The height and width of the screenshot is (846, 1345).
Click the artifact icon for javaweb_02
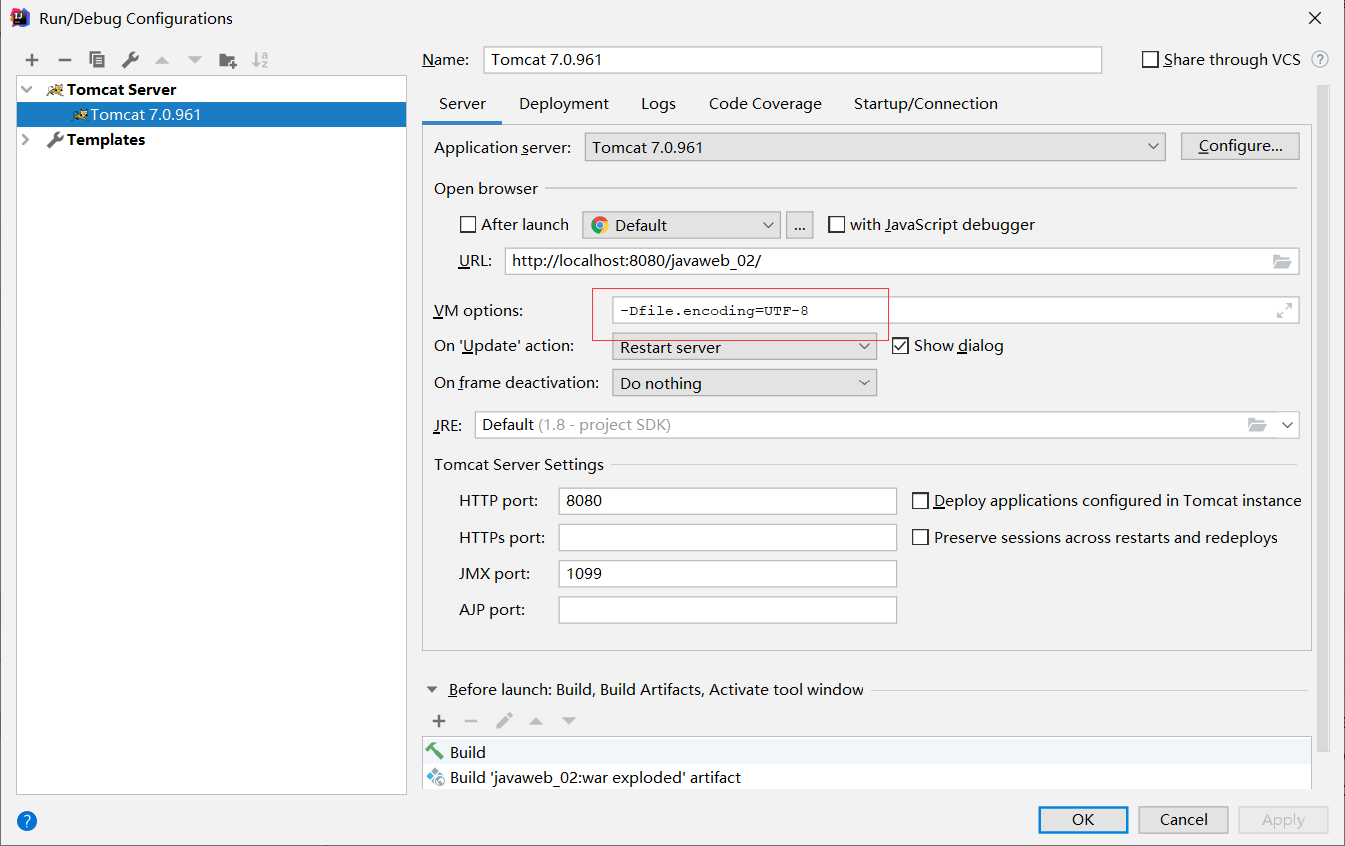435,777
